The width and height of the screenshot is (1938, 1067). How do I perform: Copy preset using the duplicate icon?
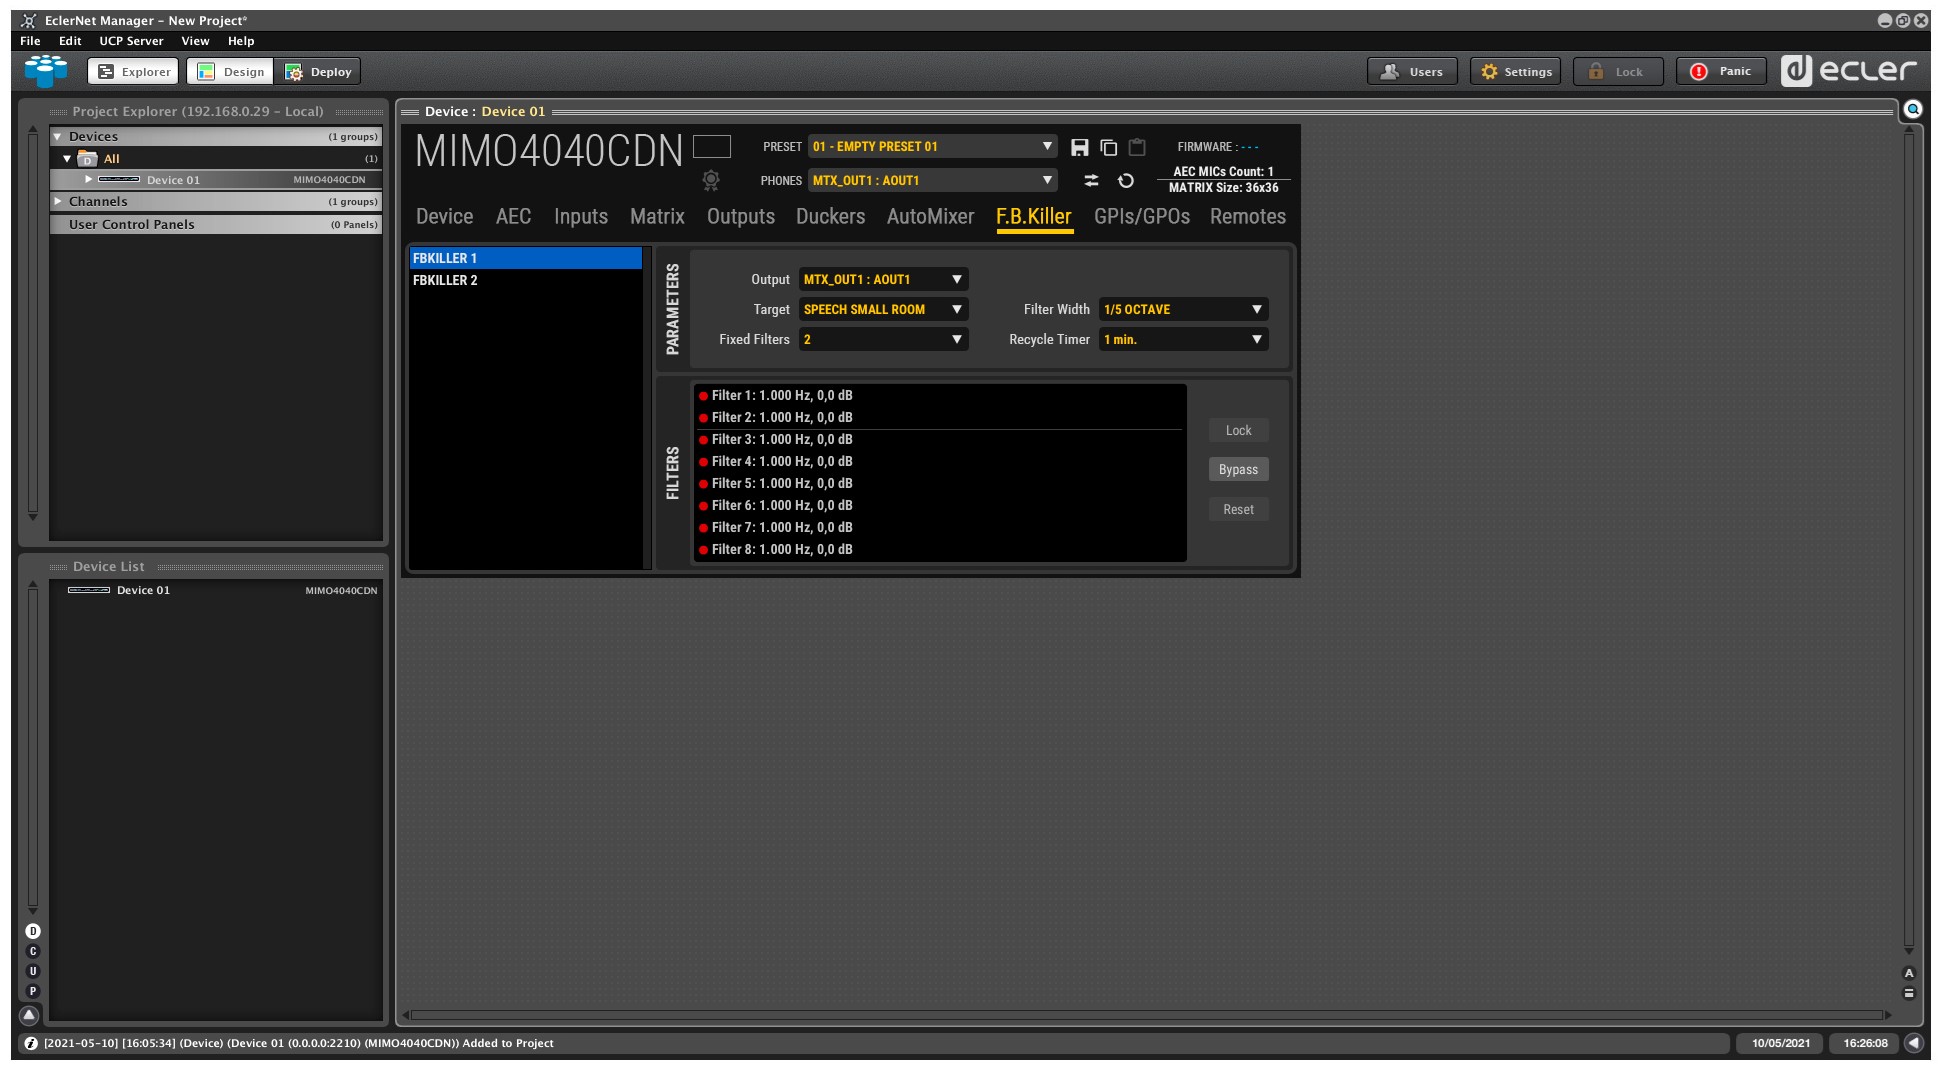click(1108, 147)
